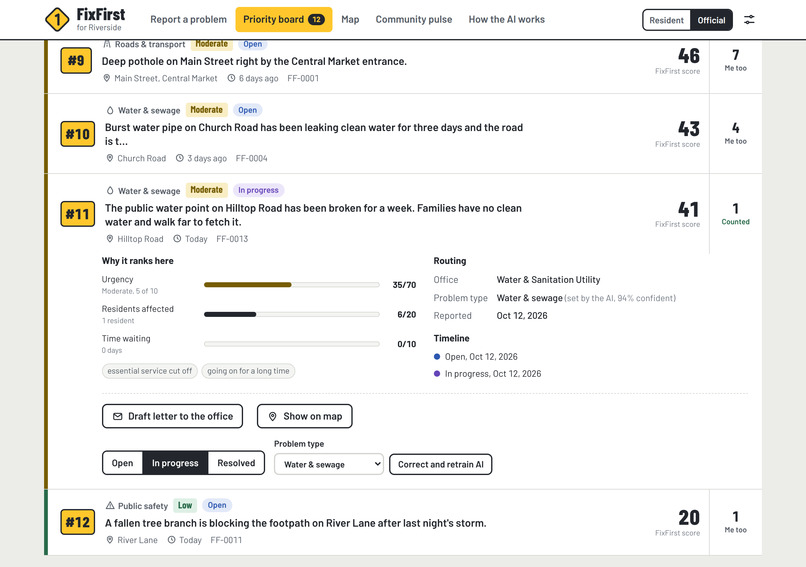
Task: Click the Low severity badge on report #12
Action: click(185, 505)
